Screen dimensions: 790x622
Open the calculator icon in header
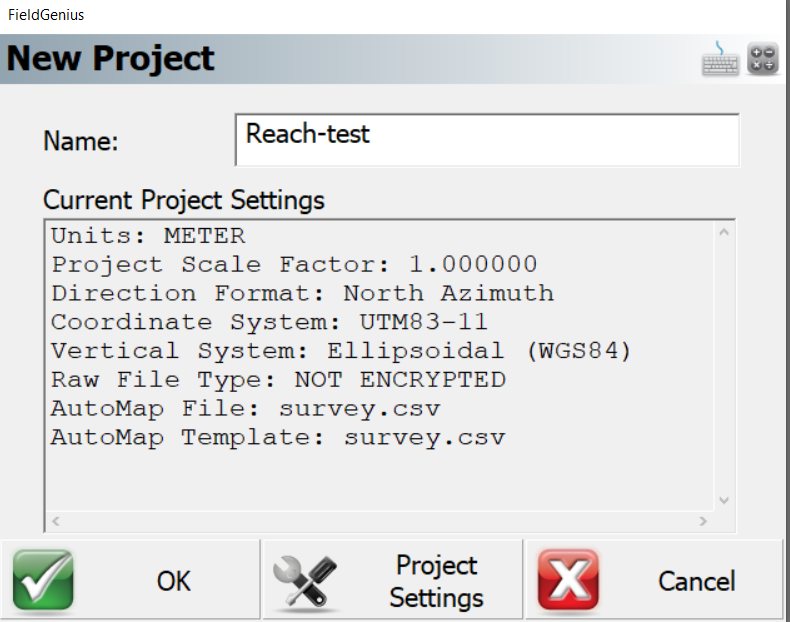pos(763,59)
